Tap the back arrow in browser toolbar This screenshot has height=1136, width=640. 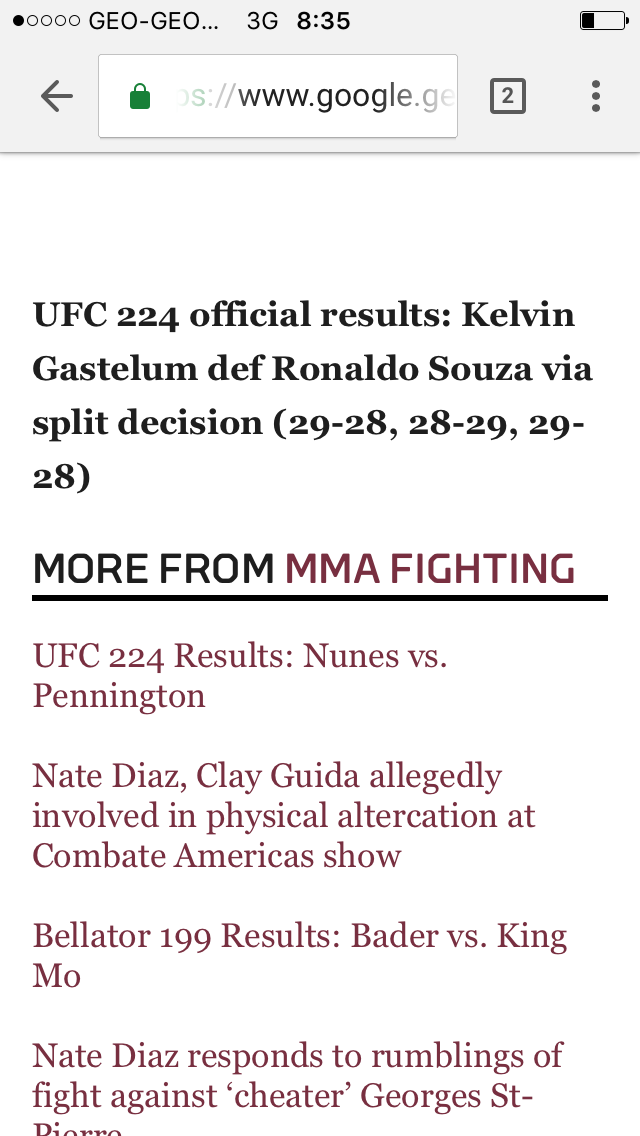pyautogui.click(x=57, y=96)
